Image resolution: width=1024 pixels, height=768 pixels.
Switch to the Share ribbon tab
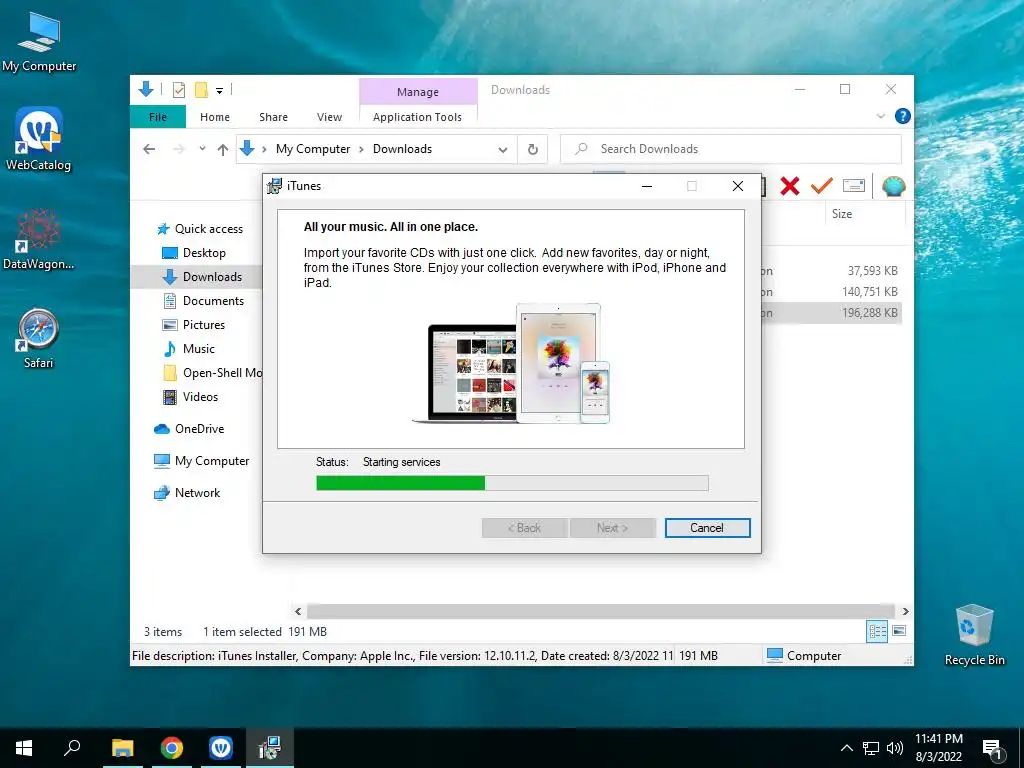point(273,117)
